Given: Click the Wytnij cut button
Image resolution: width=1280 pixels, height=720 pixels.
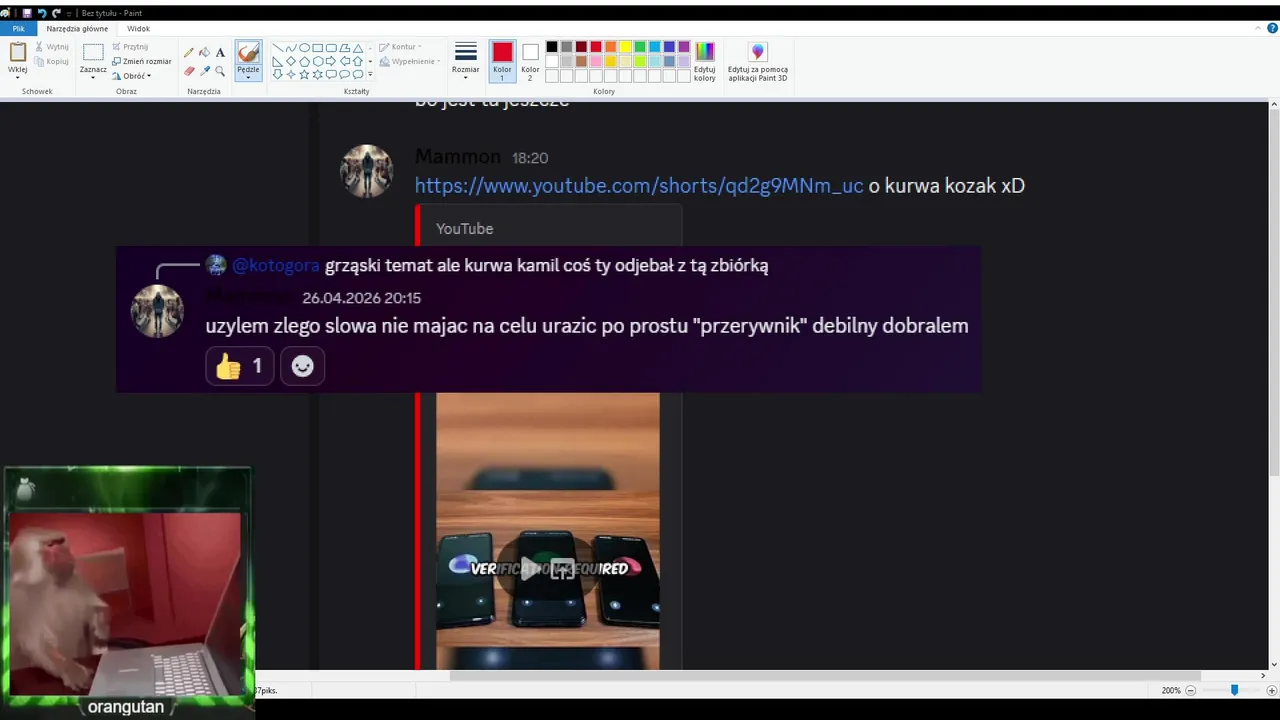Looking at the screenshot, I should click(x=51, y=47).
